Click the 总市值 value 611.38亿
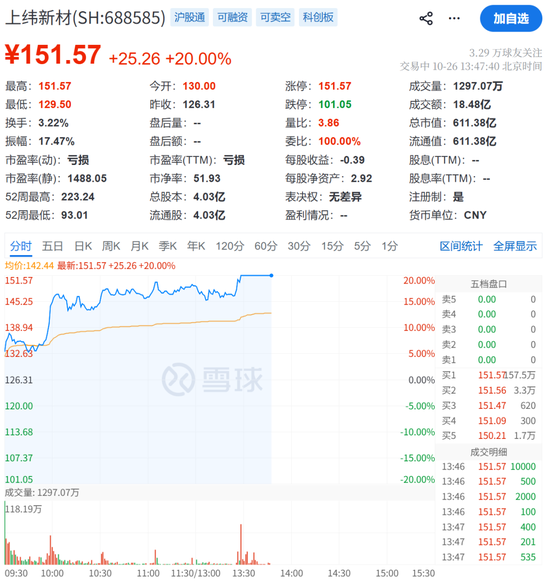550x581 pixels. pos(475,123)
